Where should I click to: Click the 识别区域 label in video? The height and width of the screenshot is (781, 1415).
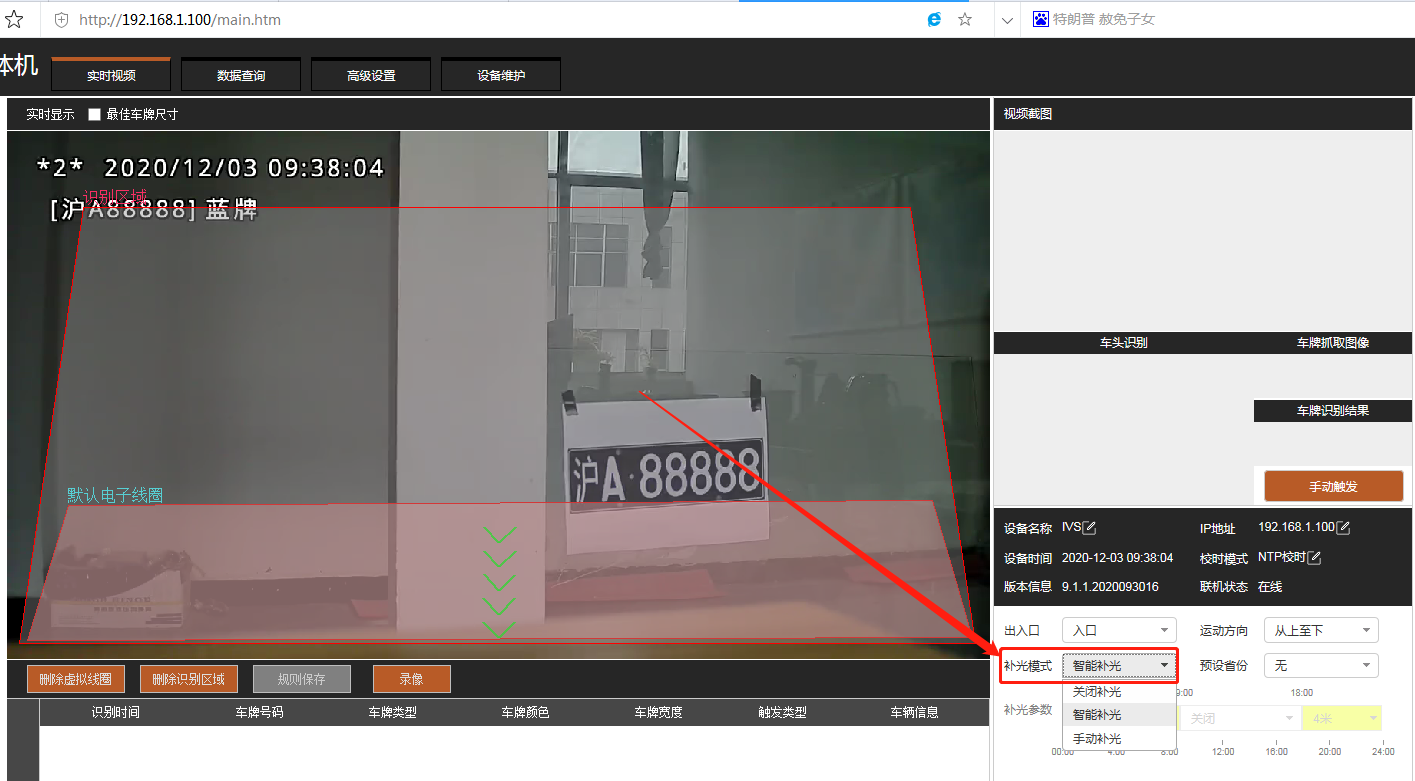[x=115, y=196]
